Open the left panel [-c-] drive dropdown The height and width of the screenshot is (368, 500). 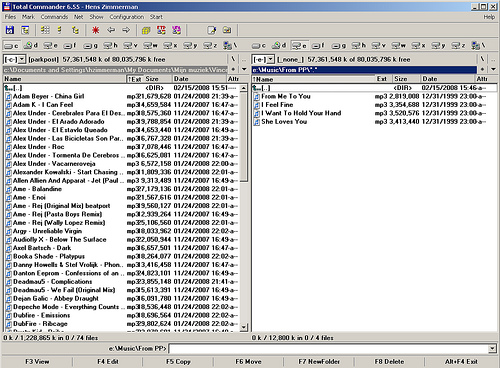pos(22,60)
